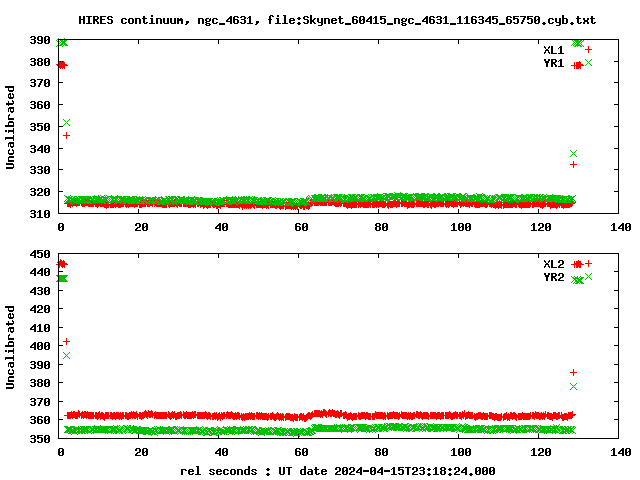640x480 pixels.
Task: Click the 450 y-axis tick label
Action: [40, 254]
